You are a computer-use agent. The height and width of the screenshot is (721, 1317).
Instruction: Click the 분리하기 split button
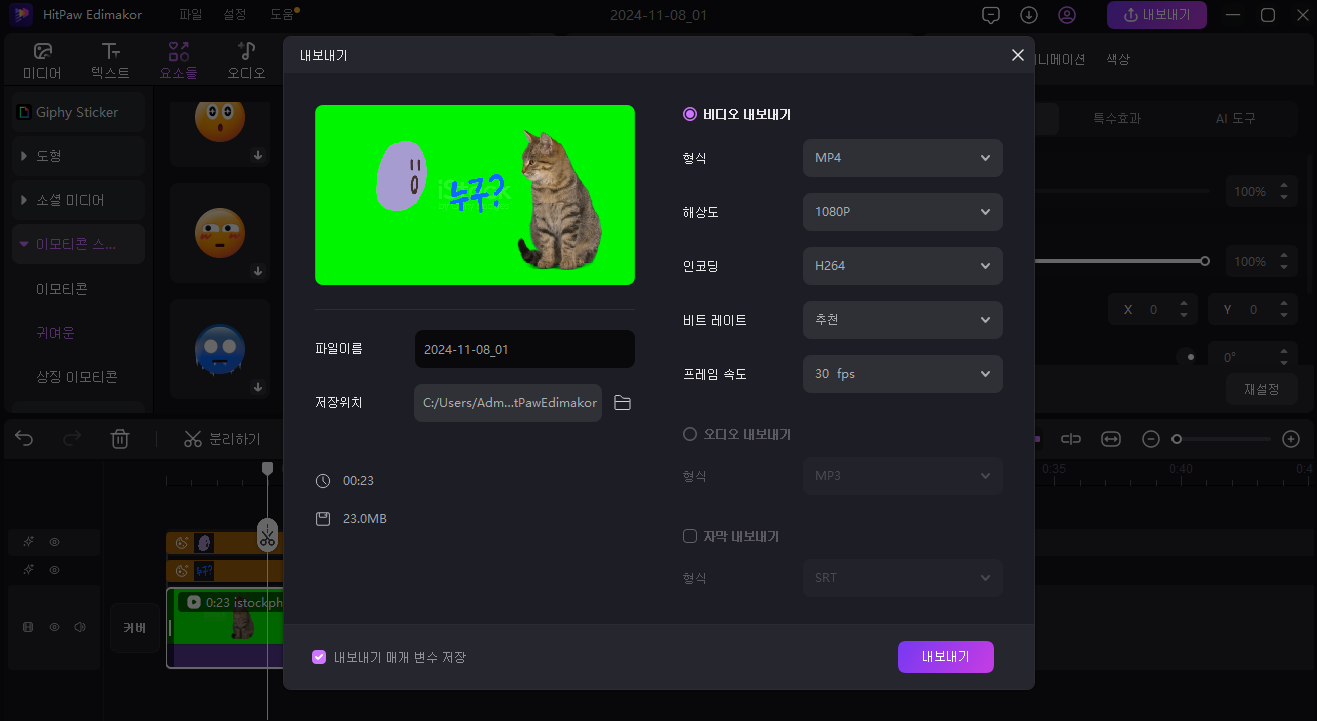click(222, 439)
